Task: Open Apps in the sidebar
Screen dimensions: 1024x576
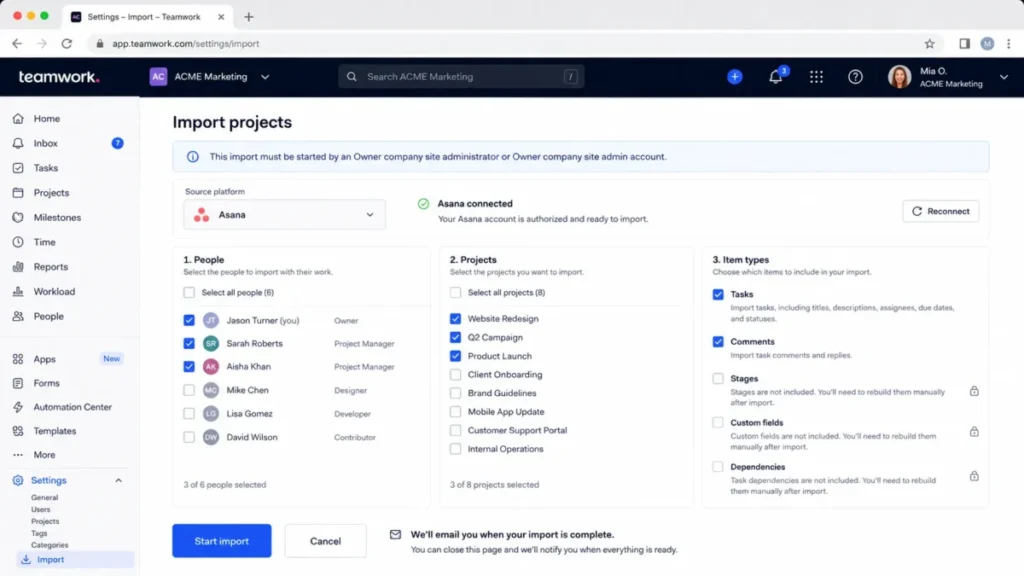Action: [44, 359]
